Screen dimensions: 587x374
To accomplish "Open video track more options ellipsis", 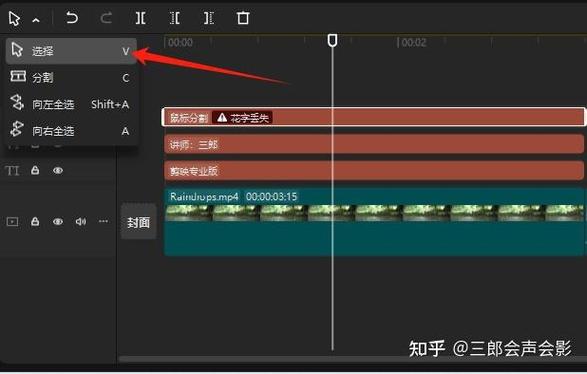I will tap(103, 221).
